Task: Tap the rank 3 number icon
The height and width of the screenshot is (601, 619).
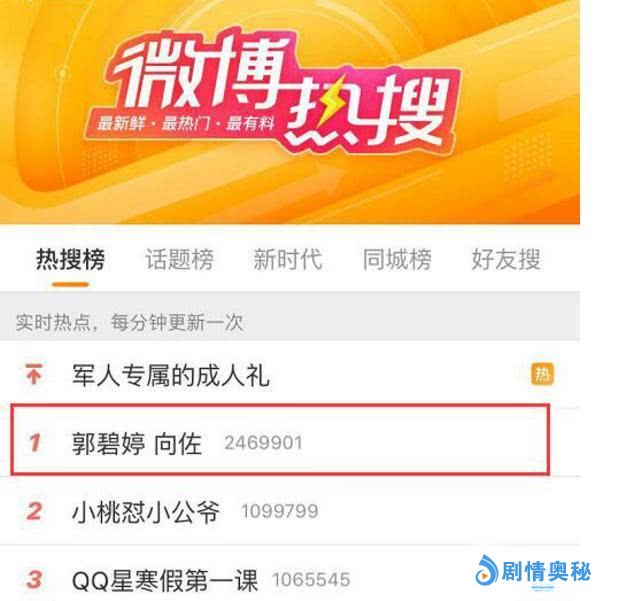Action: pos(34,580)
